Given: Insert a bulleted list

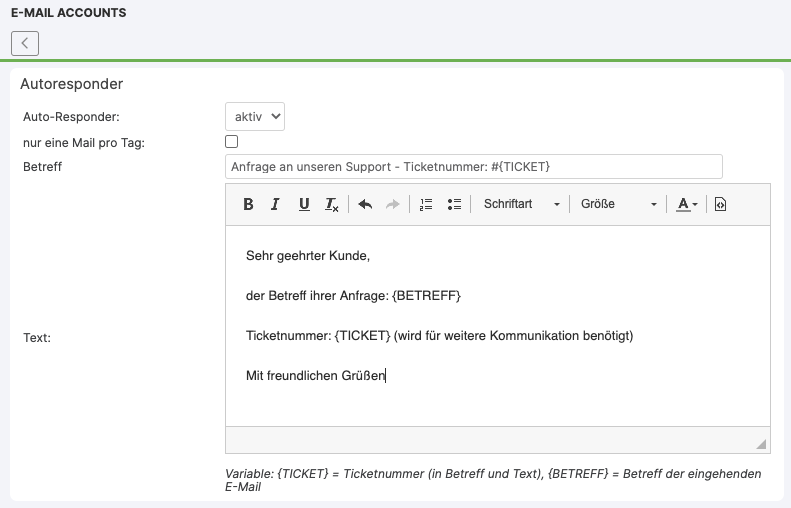Looking at the screenshot, I should (x=454, y=204).
